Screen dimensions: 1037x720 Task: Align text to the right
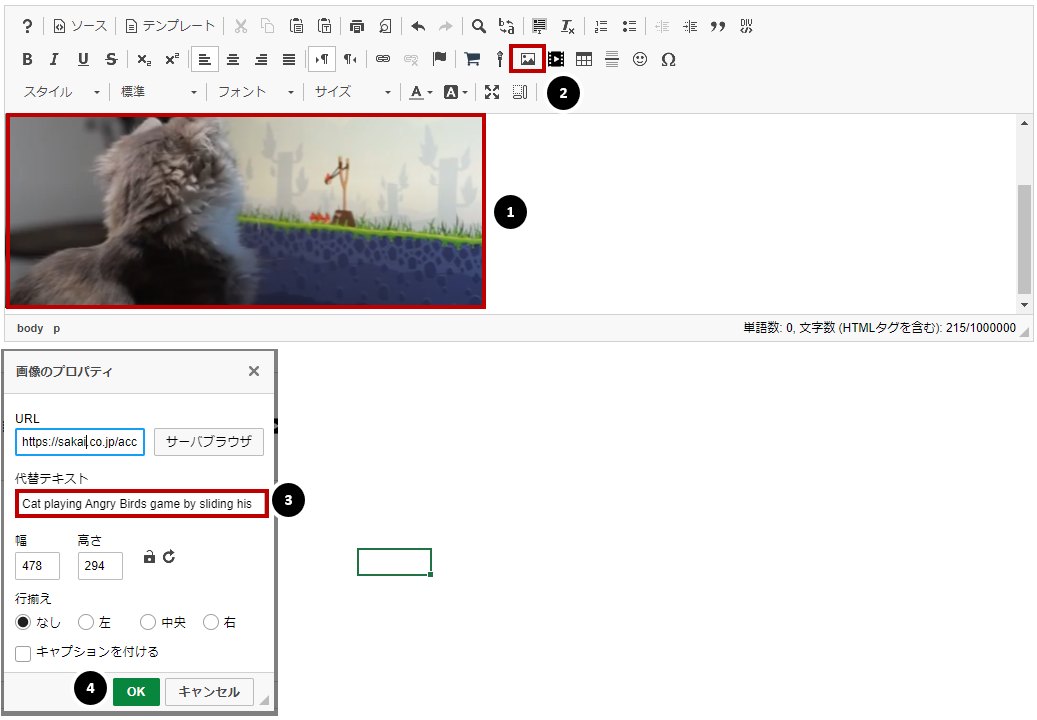[261, 60]
